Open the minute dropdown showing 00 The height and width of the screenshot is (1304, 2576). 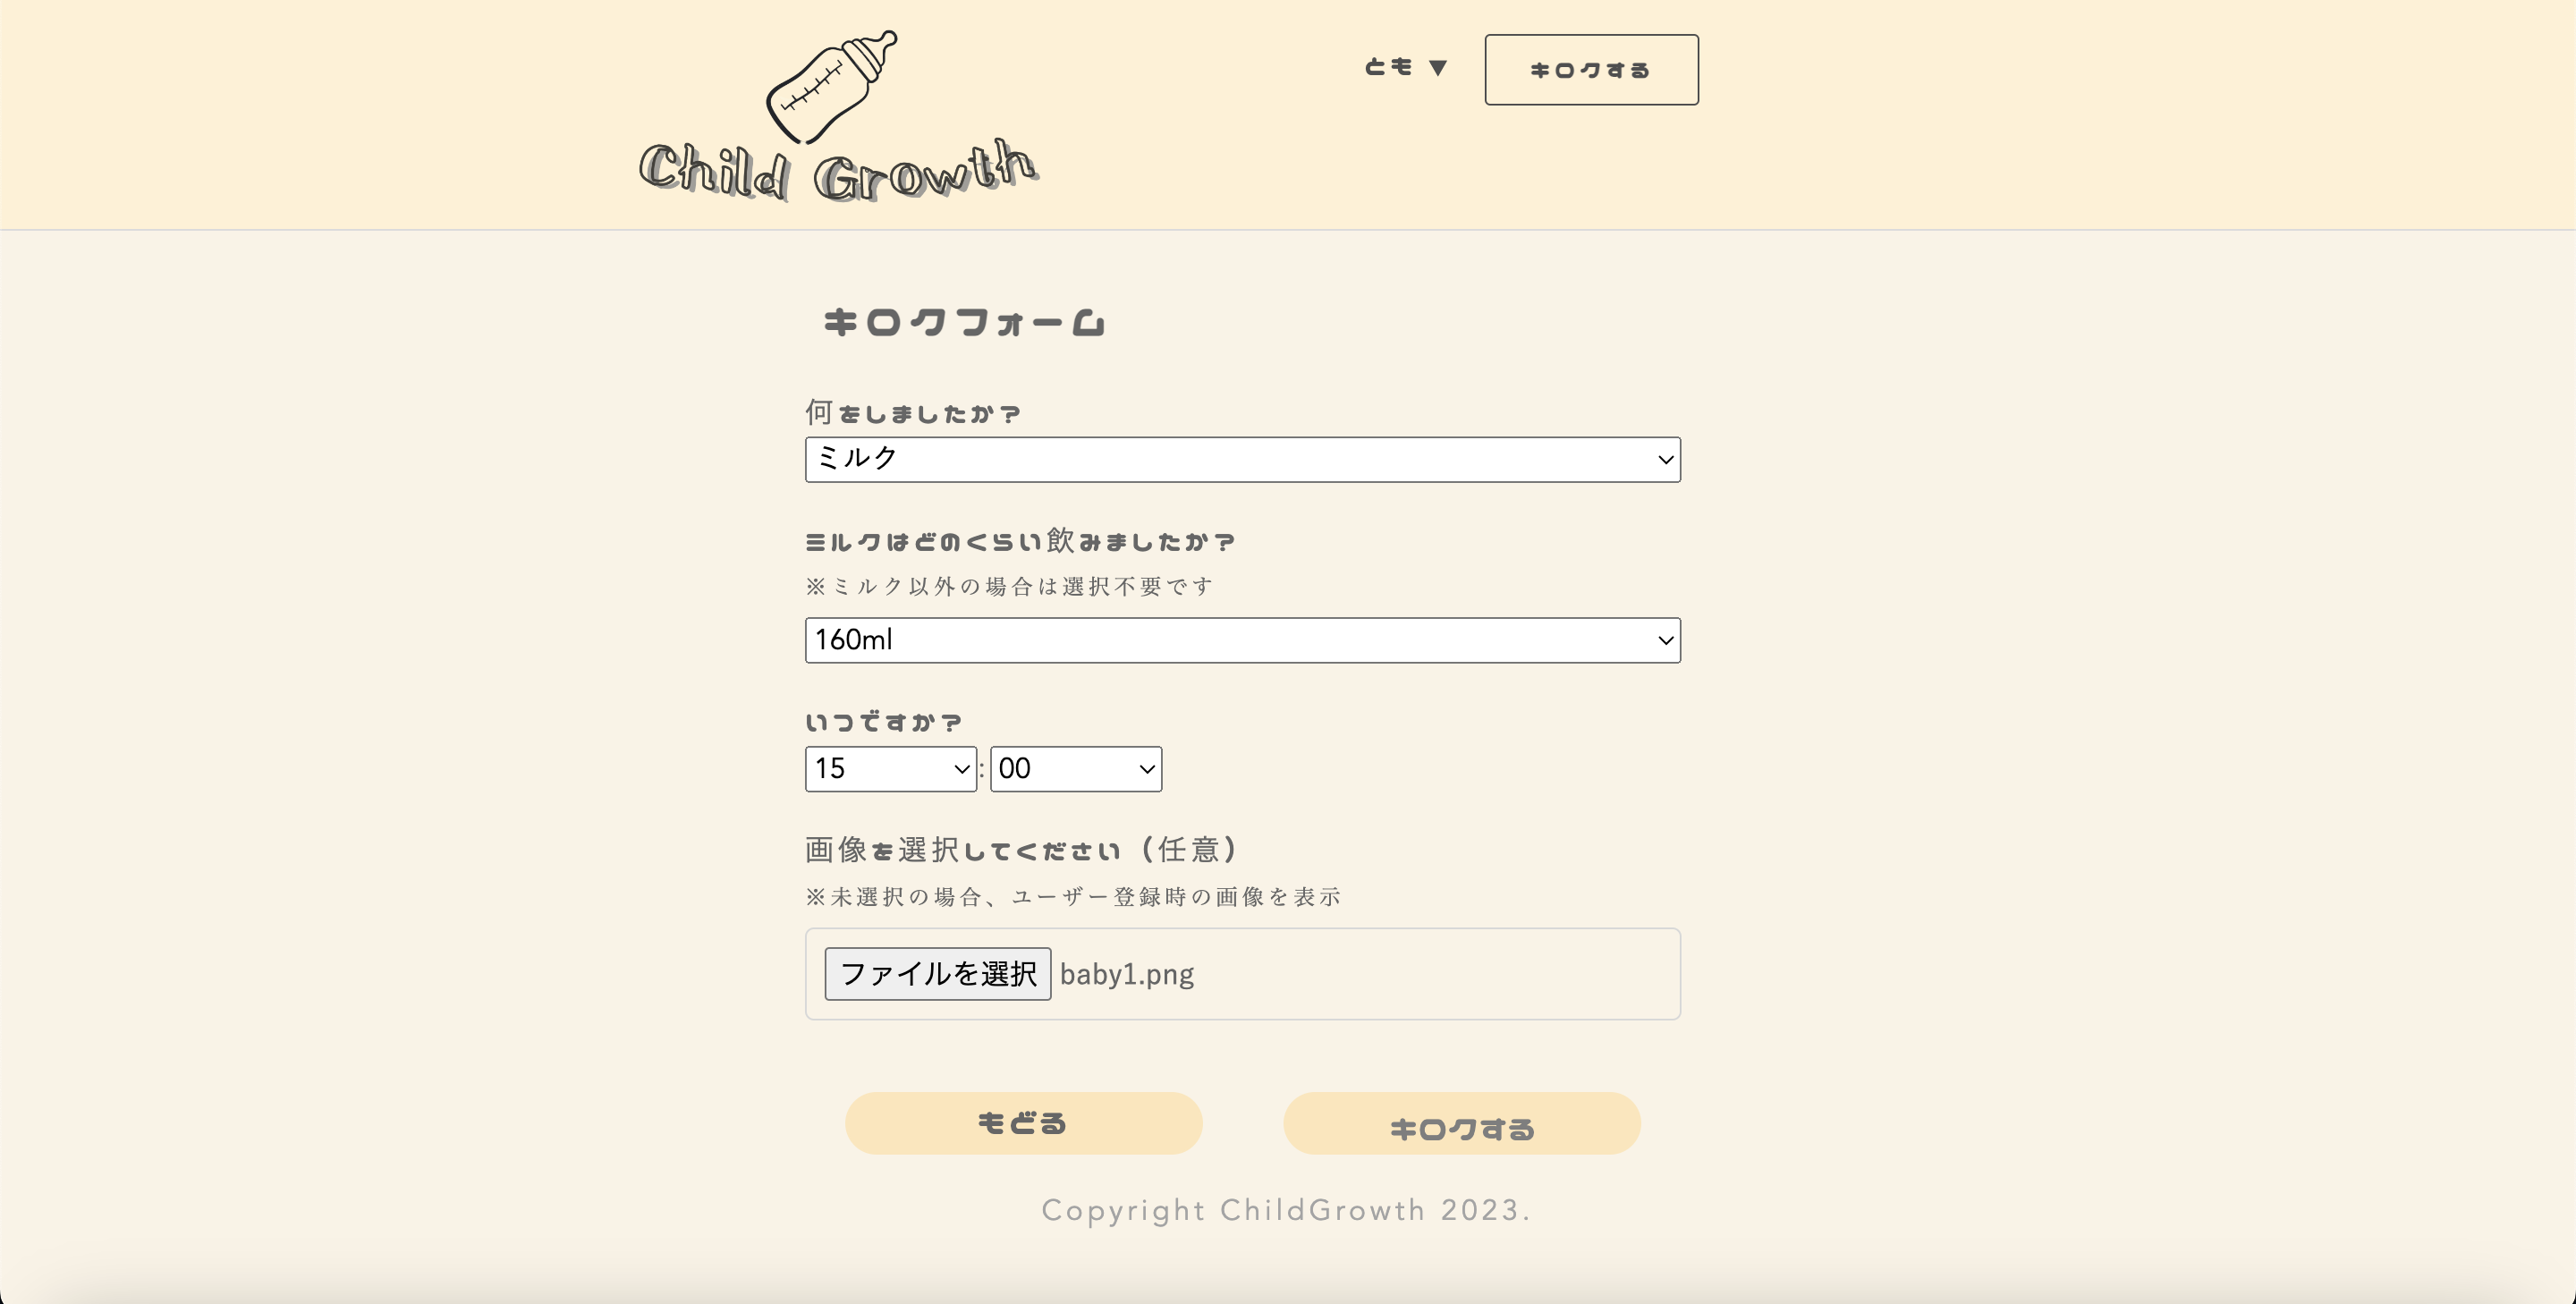click(x=1075, y=769)
